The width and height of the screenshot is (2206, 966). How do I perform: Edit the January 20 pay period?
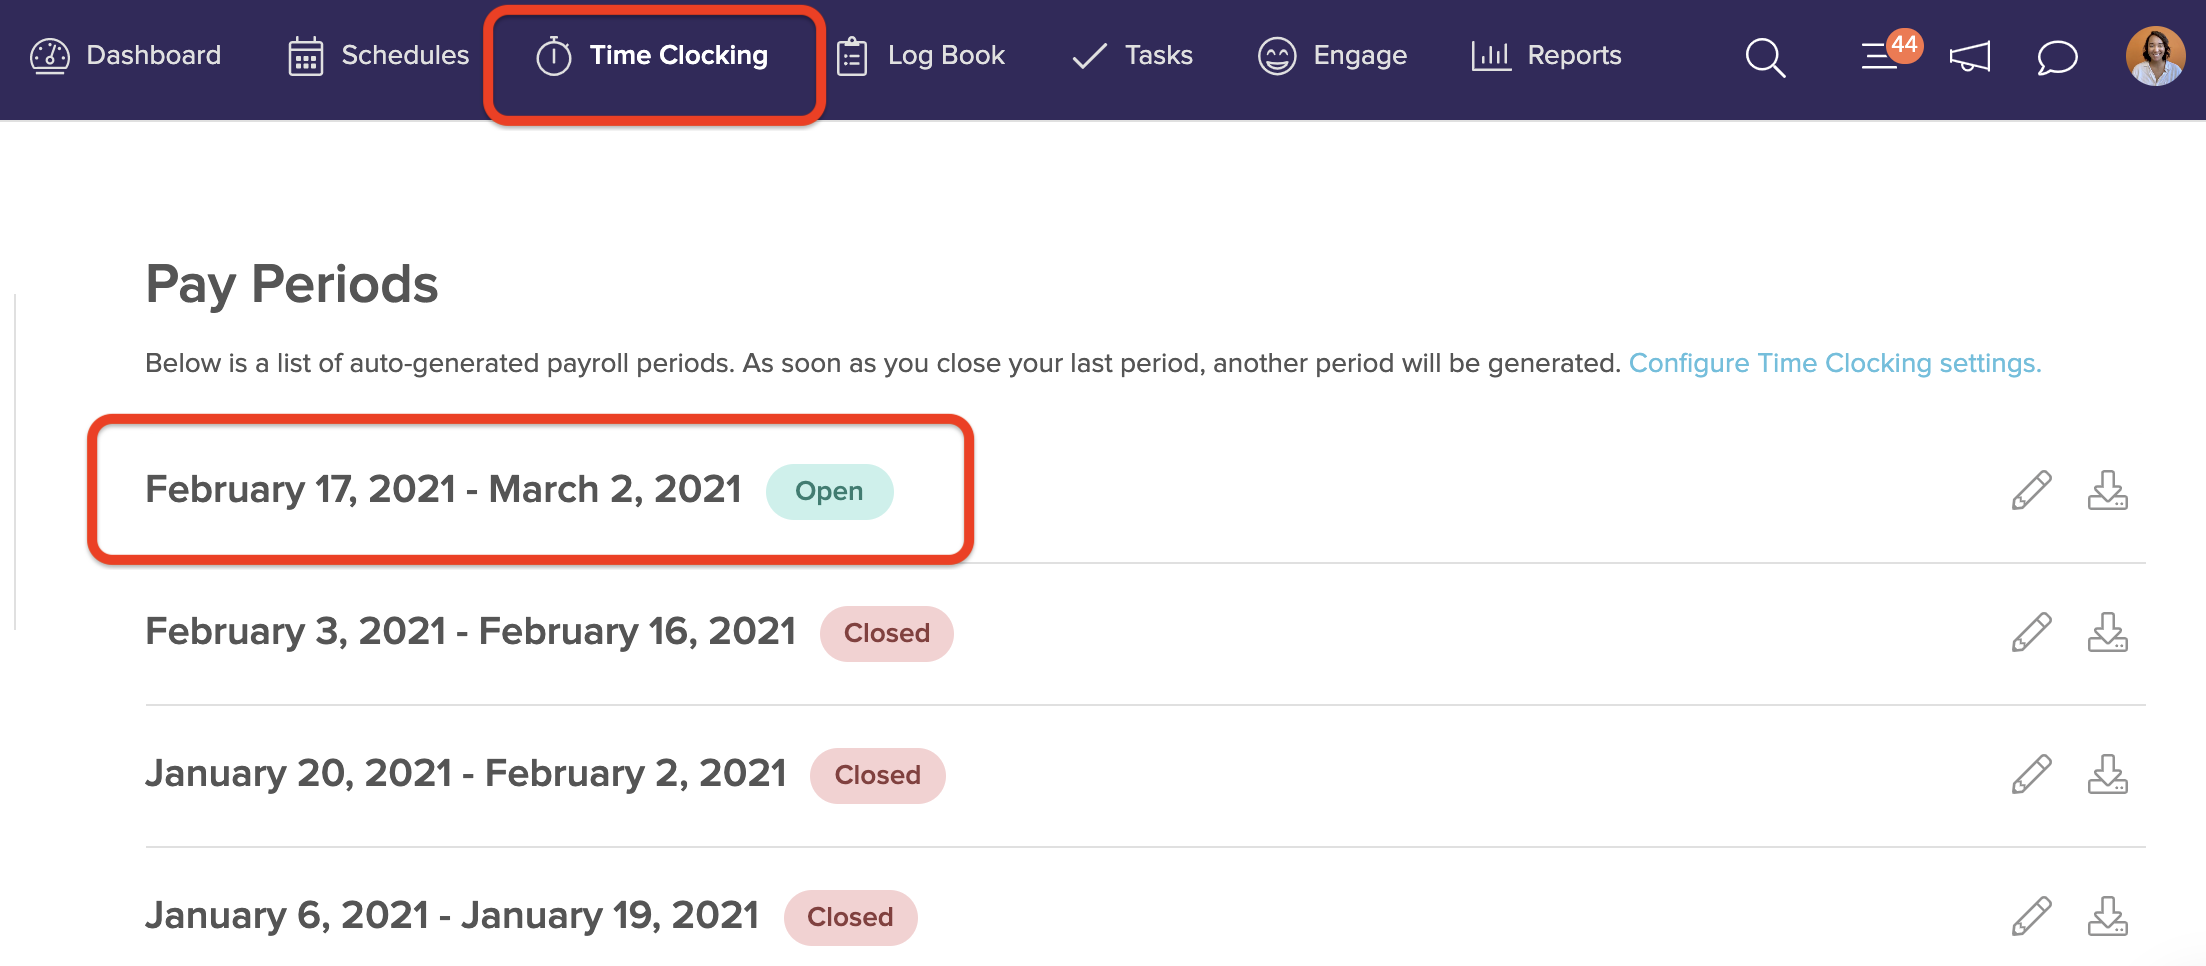click(2032, 774)
